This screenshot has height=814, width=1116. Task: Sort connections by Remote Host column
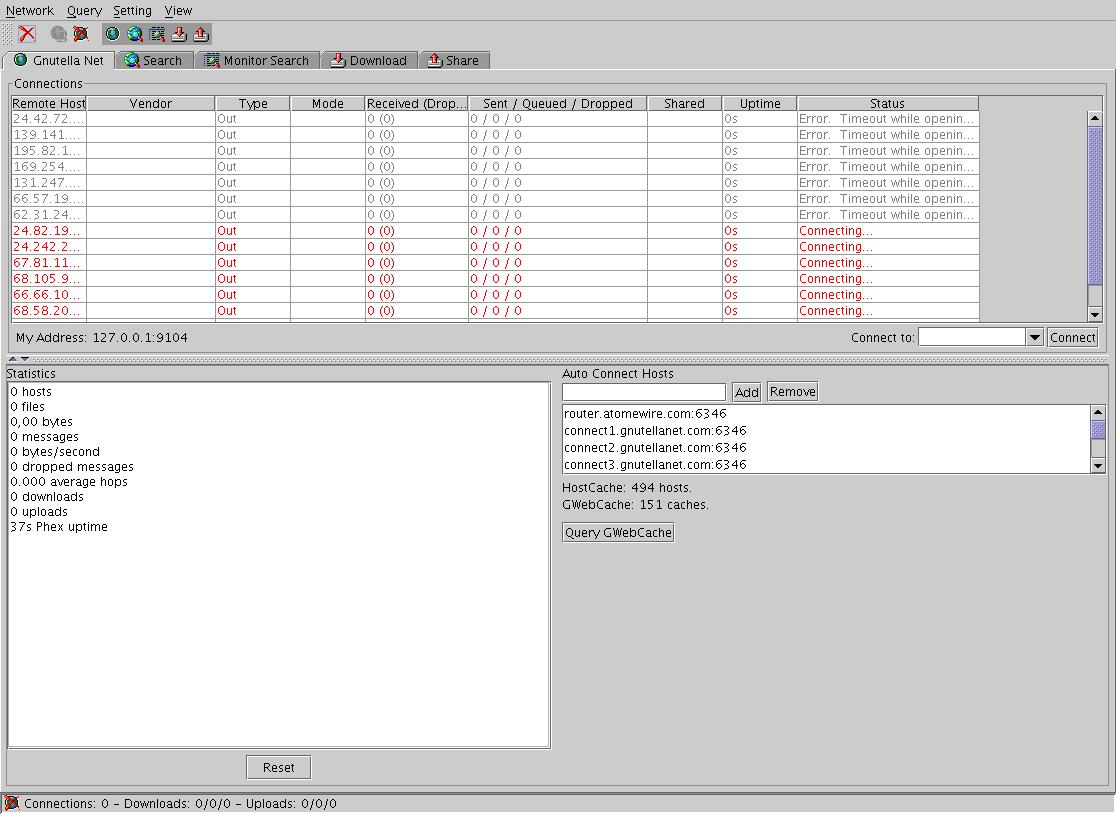click(48, 103)
